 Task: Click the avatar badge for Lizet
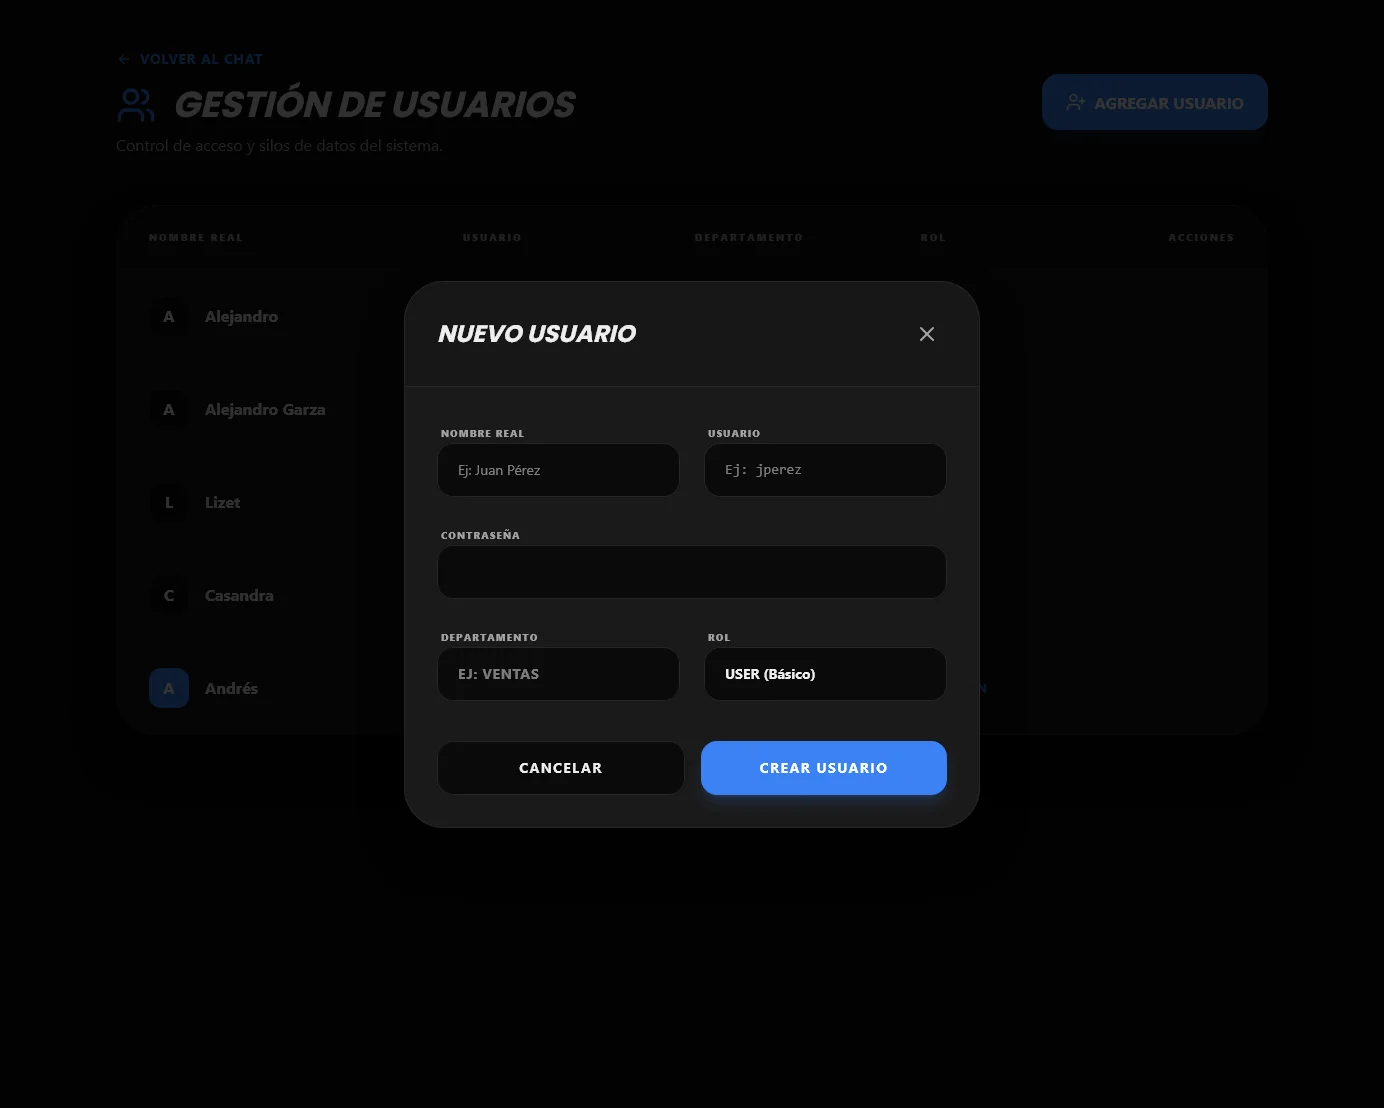(169, 502)
